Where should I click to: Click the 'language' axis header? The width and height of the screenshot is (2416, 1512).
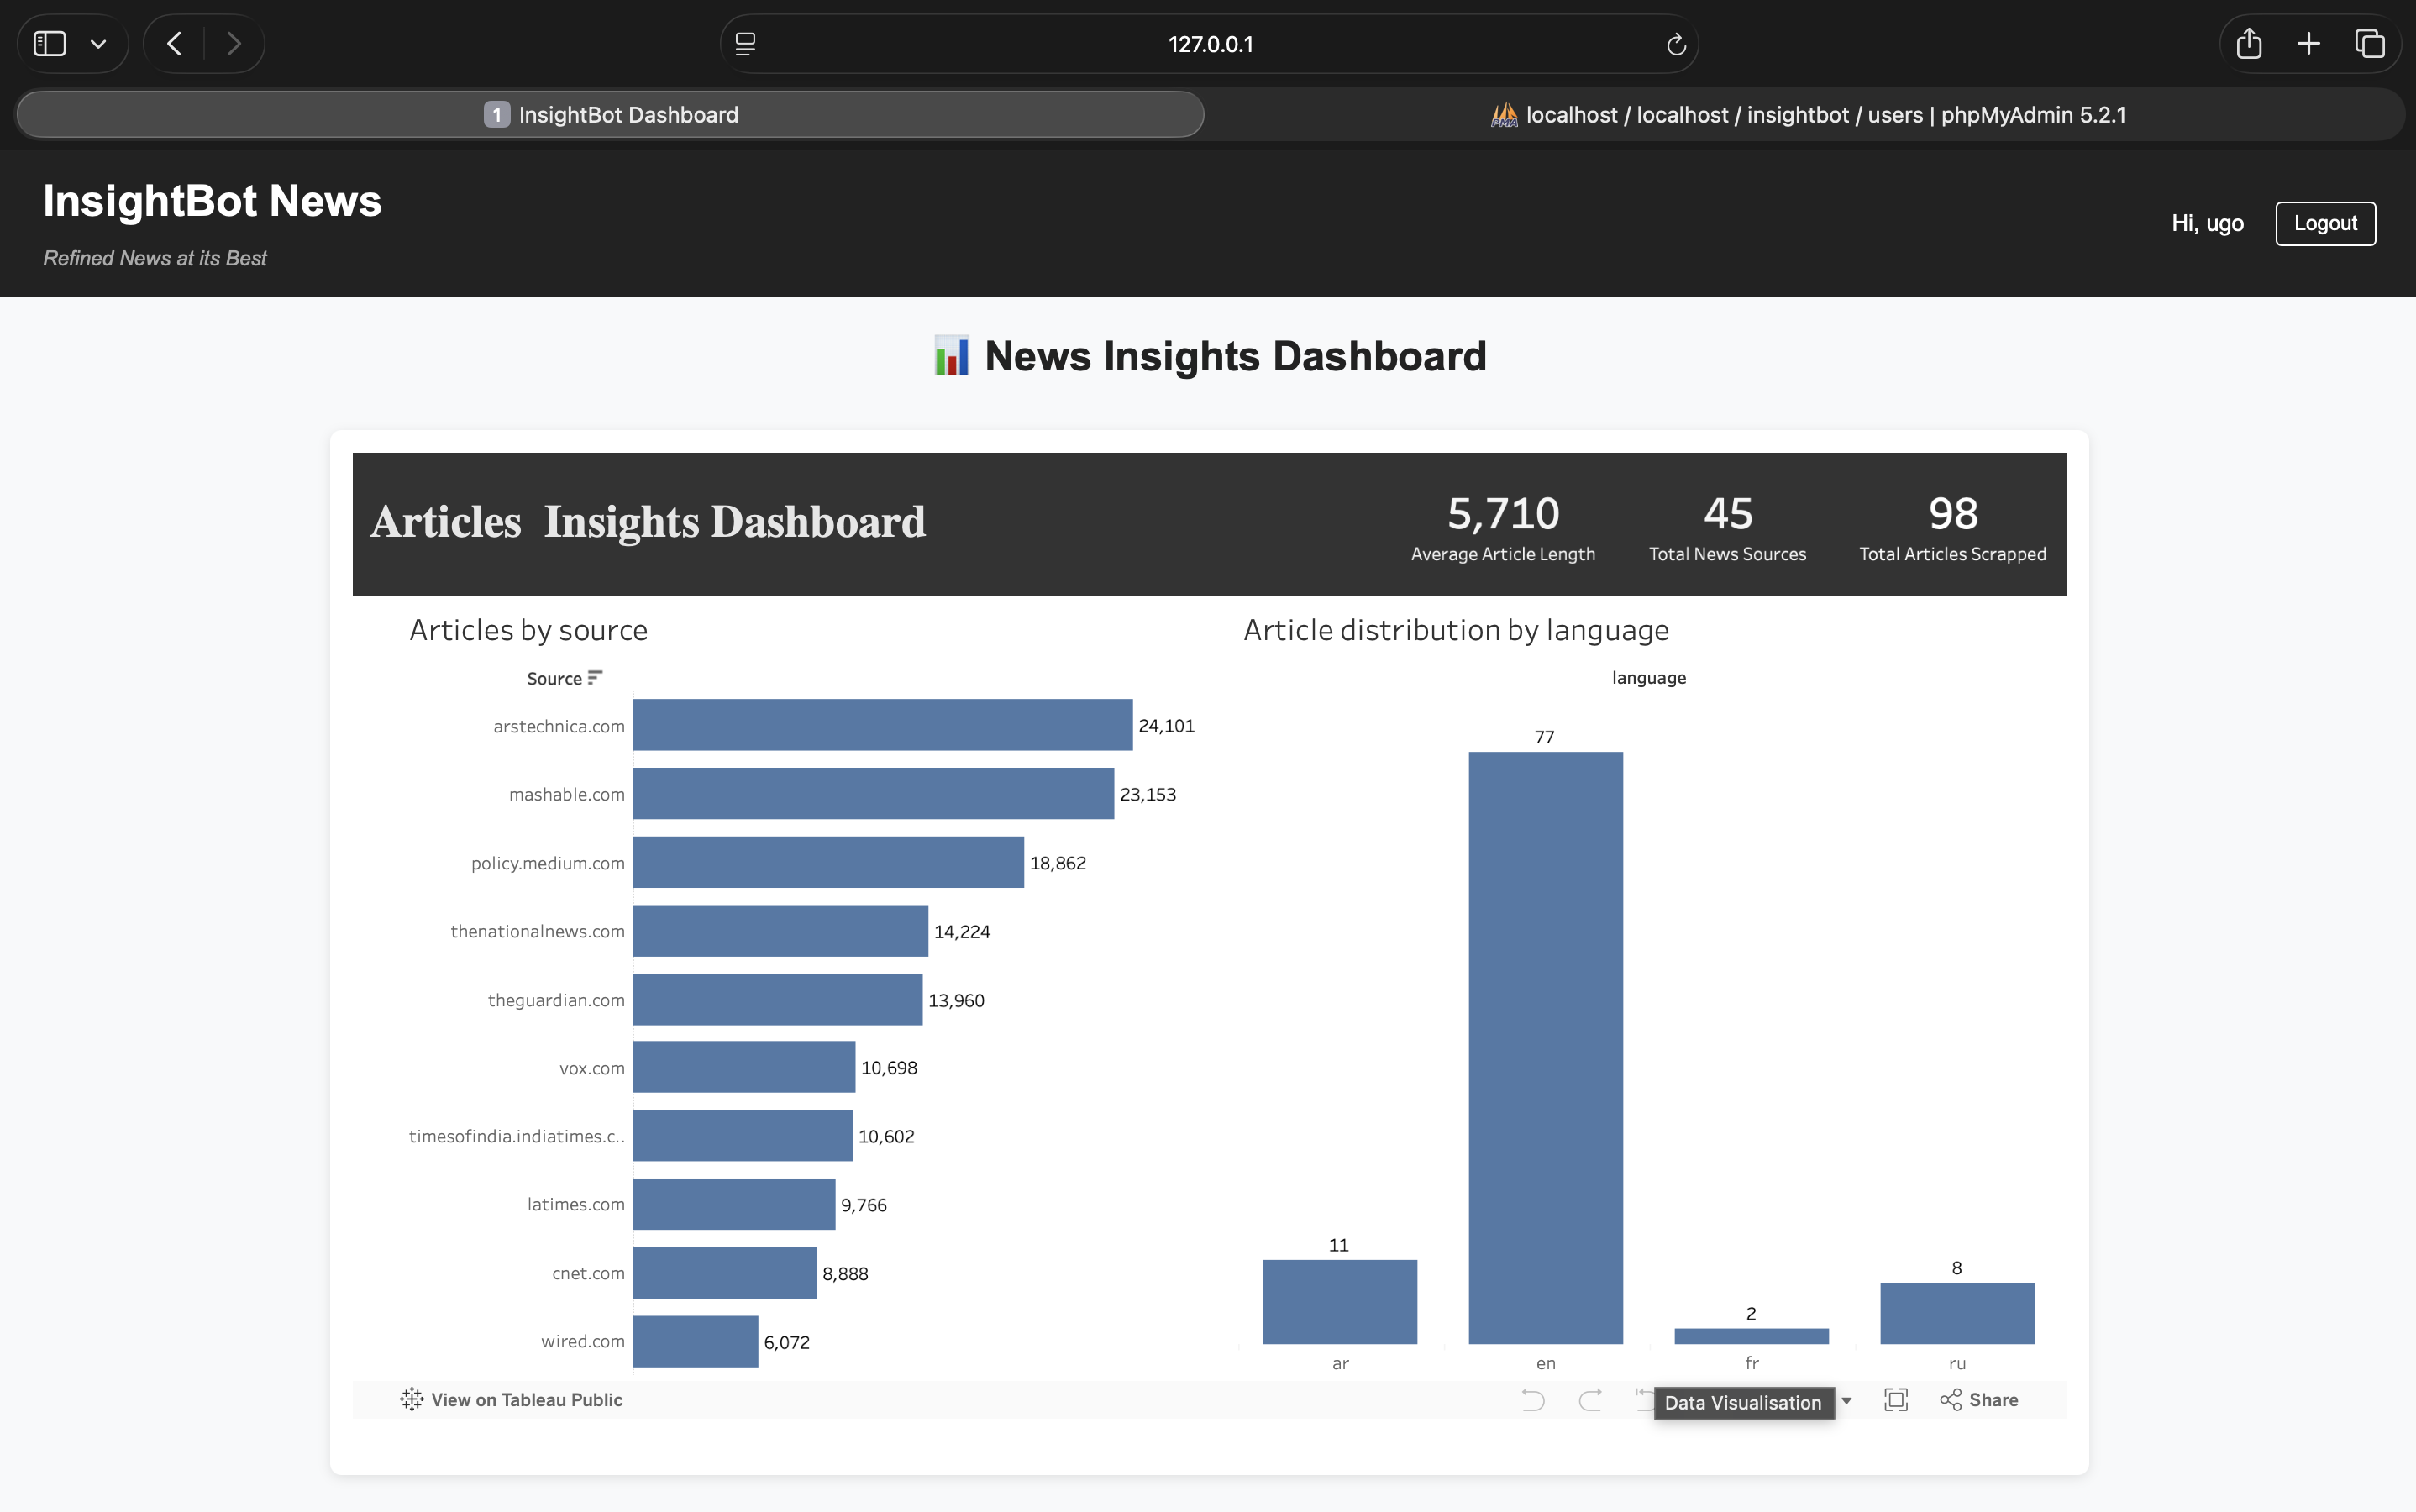coord(1648,678)
